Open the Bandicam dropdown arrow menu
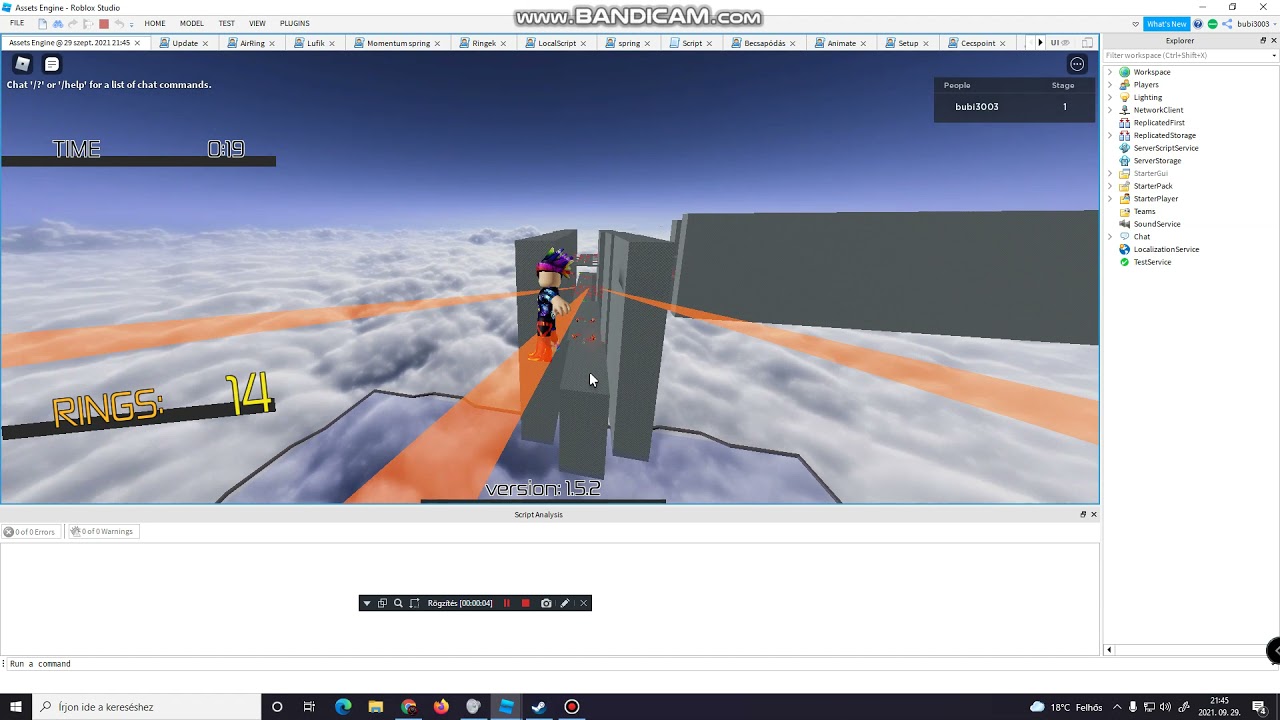Screen dimensions: 1280x720 pyautogui.click(x=366, y=603)
